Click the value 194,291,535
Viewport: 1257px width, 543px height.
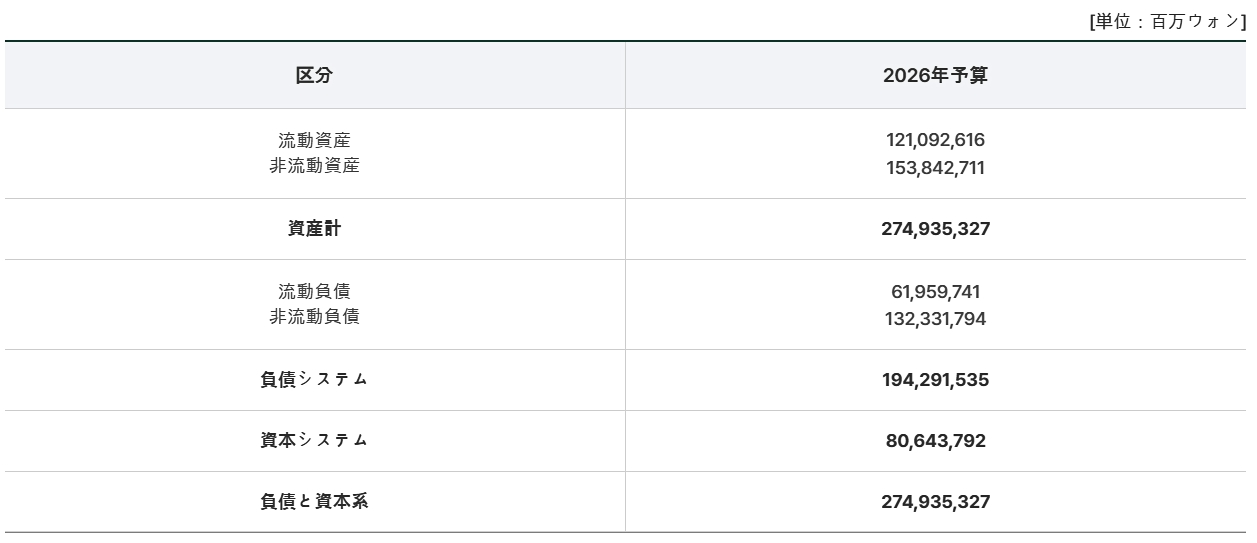pos(935,380)
